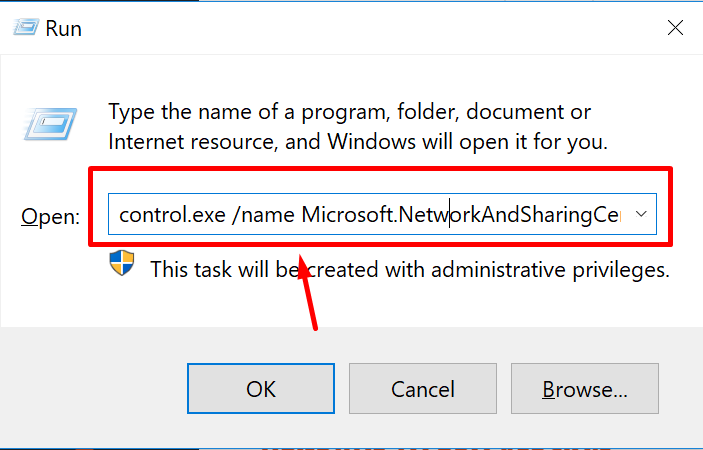This screenshot has height=450, width=703.
Task: Click the empty gray area left of OK
Action: pos(94,388)
